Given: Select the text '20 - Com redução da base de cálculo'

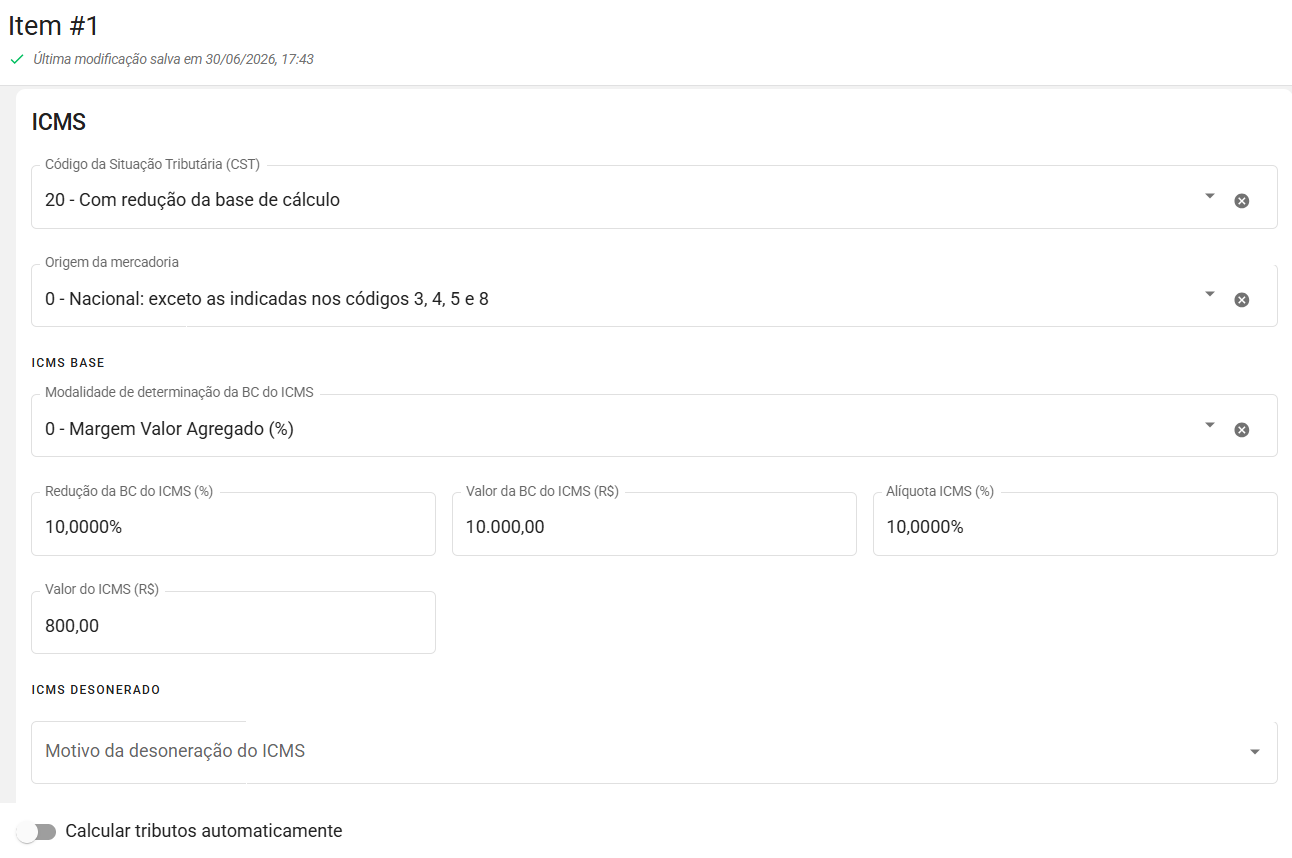Looking at the screenshot, I should tap(192, 200).
